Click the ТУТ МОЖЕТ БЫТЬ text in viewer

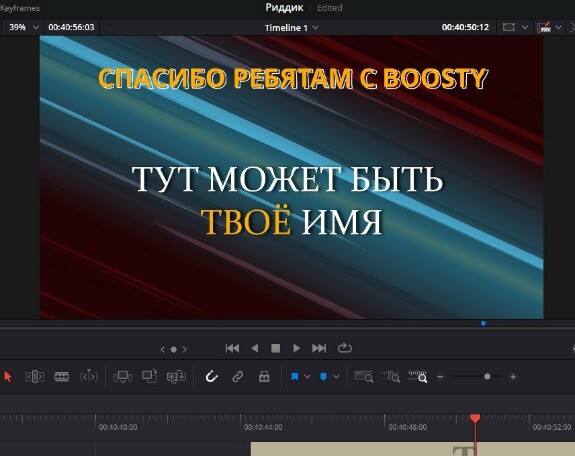click(287, 179)
